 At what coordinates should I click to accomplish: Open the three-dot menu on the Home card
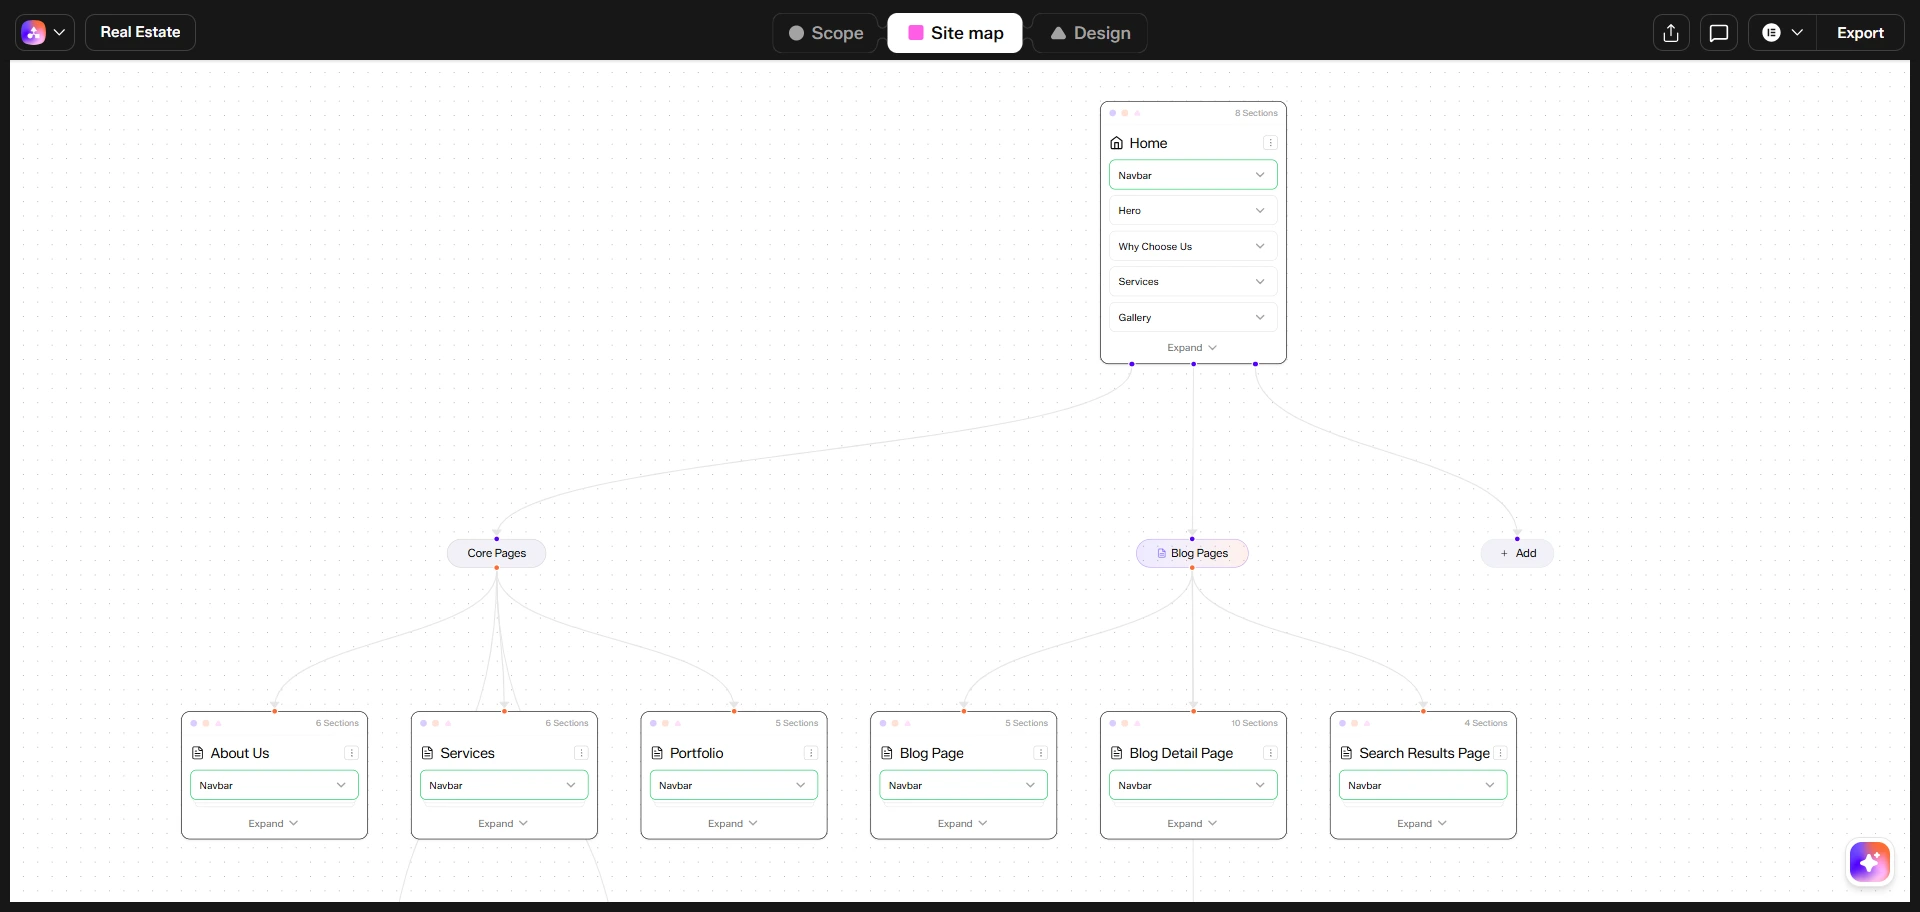tap(1270, 143)
